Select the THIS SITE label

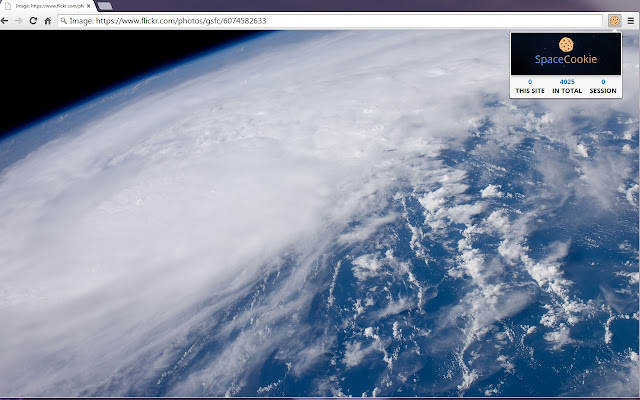point(530,91)
